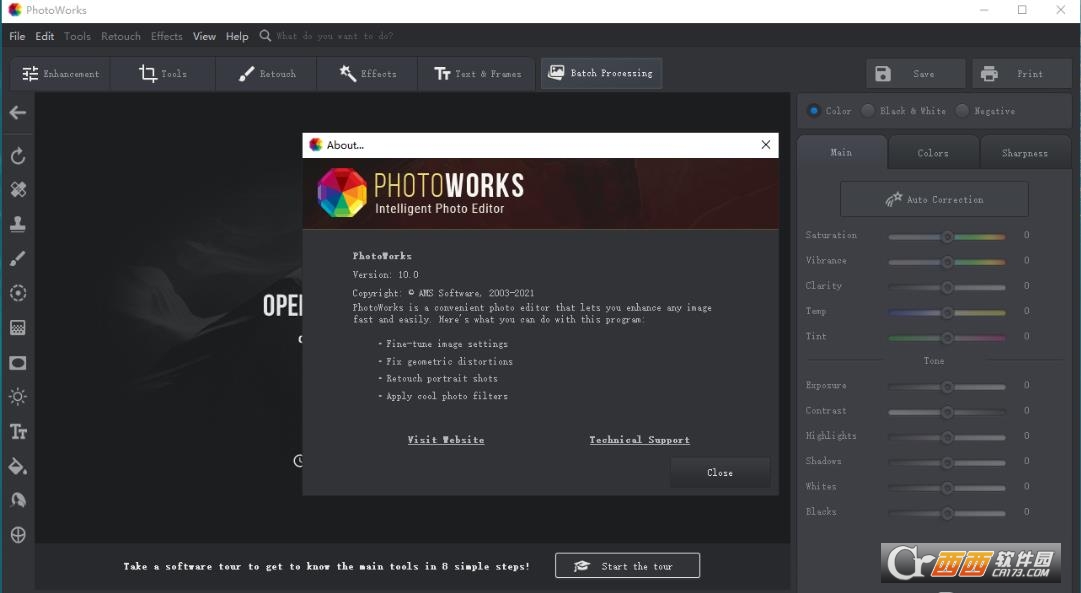1081x593 pixels.
Task: Click the back arrow in the left sidebar
Action: point(18,112)
